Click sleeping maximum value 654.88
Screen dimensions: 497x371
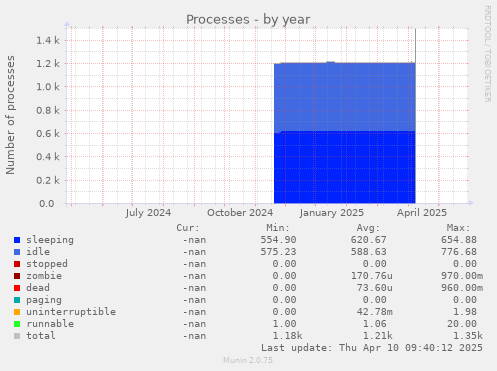tap(459, 240)
